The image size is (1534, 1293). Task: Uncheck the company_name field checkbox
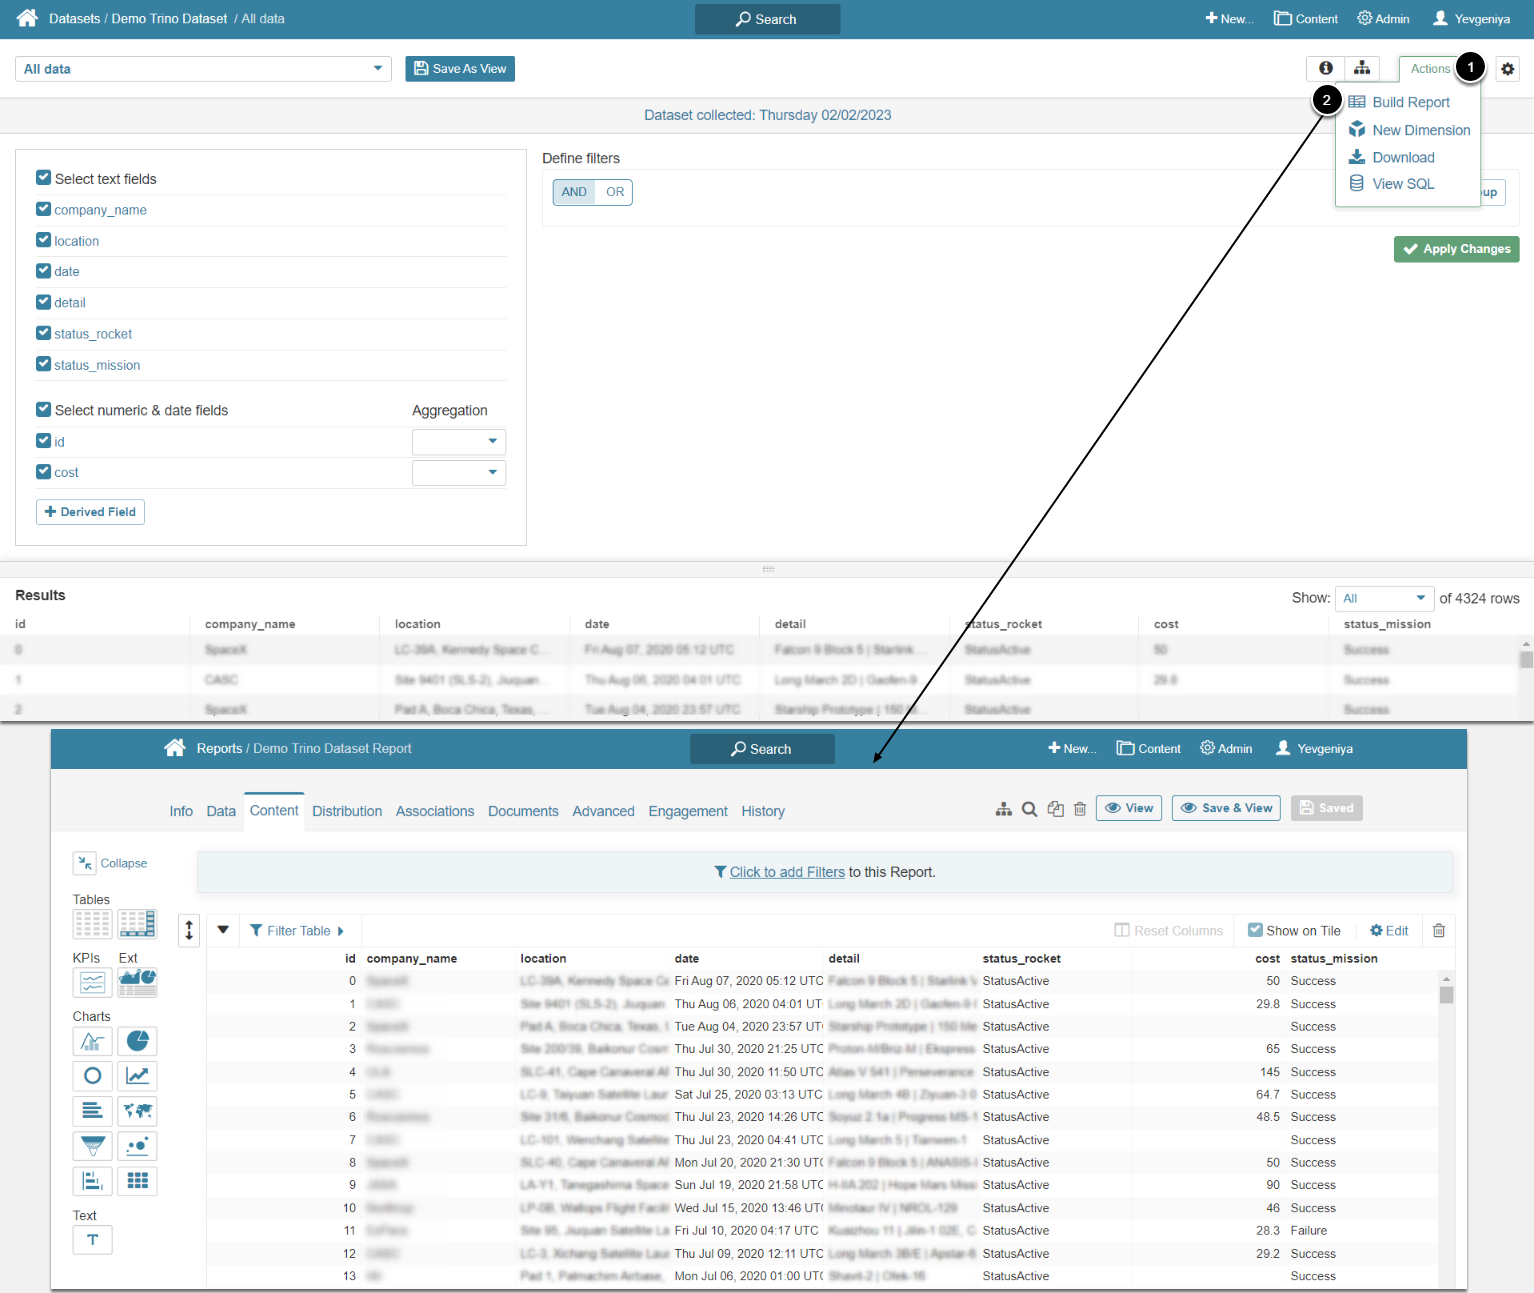pyautogui.click(x=43, y=209)
